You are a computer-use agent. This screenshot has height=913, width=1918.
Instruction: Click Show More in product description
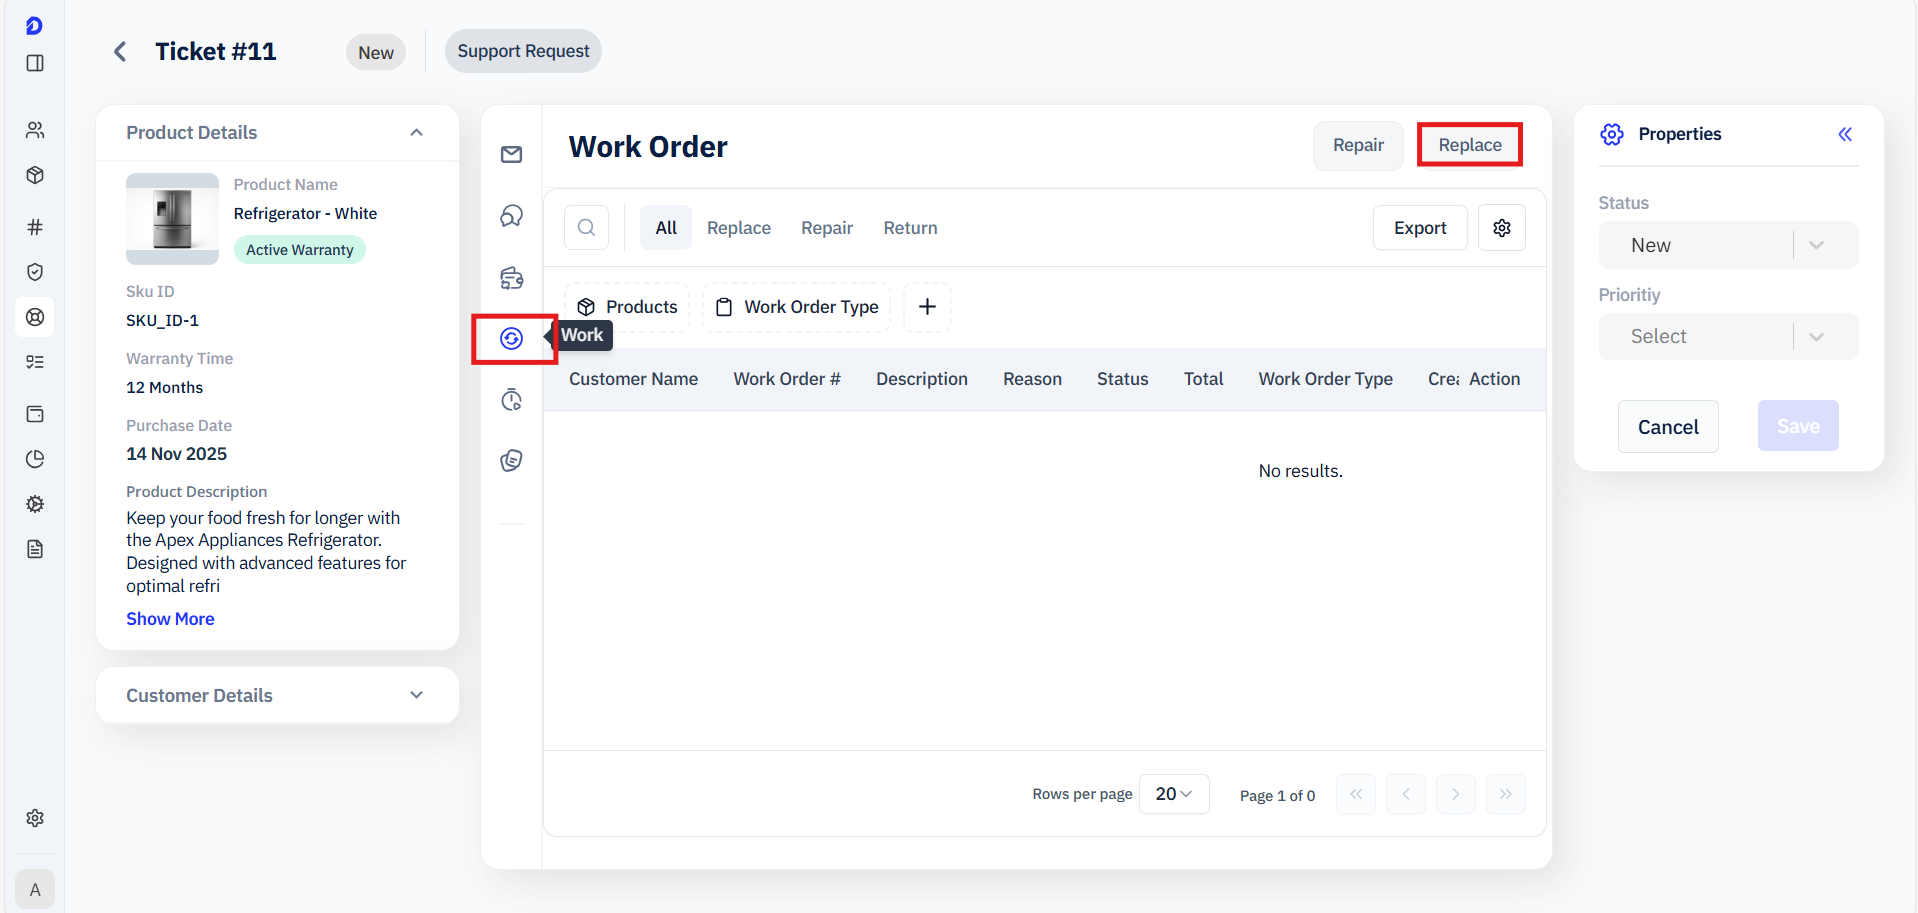pos(170,619)
